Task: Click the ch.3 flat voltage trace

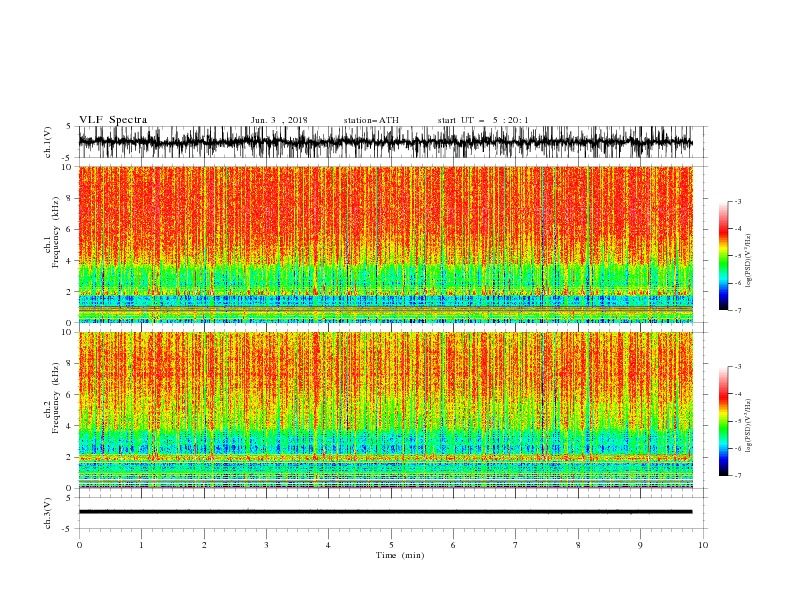Action: [x=385, y=512]
